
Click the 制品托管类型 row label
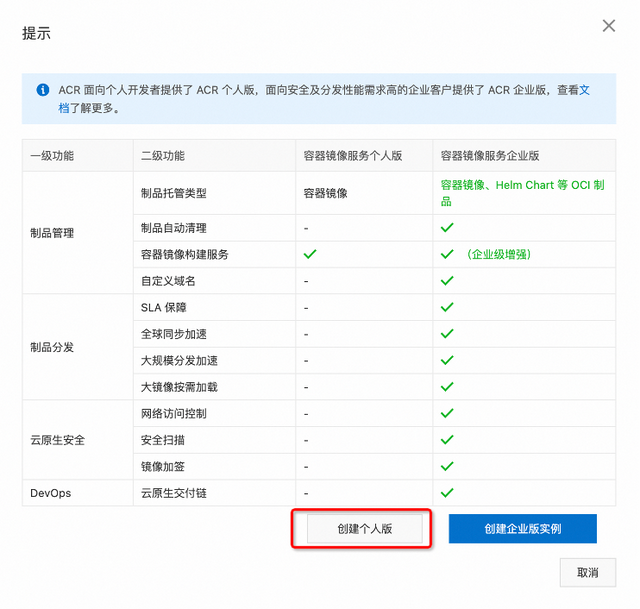pos(174,193)
